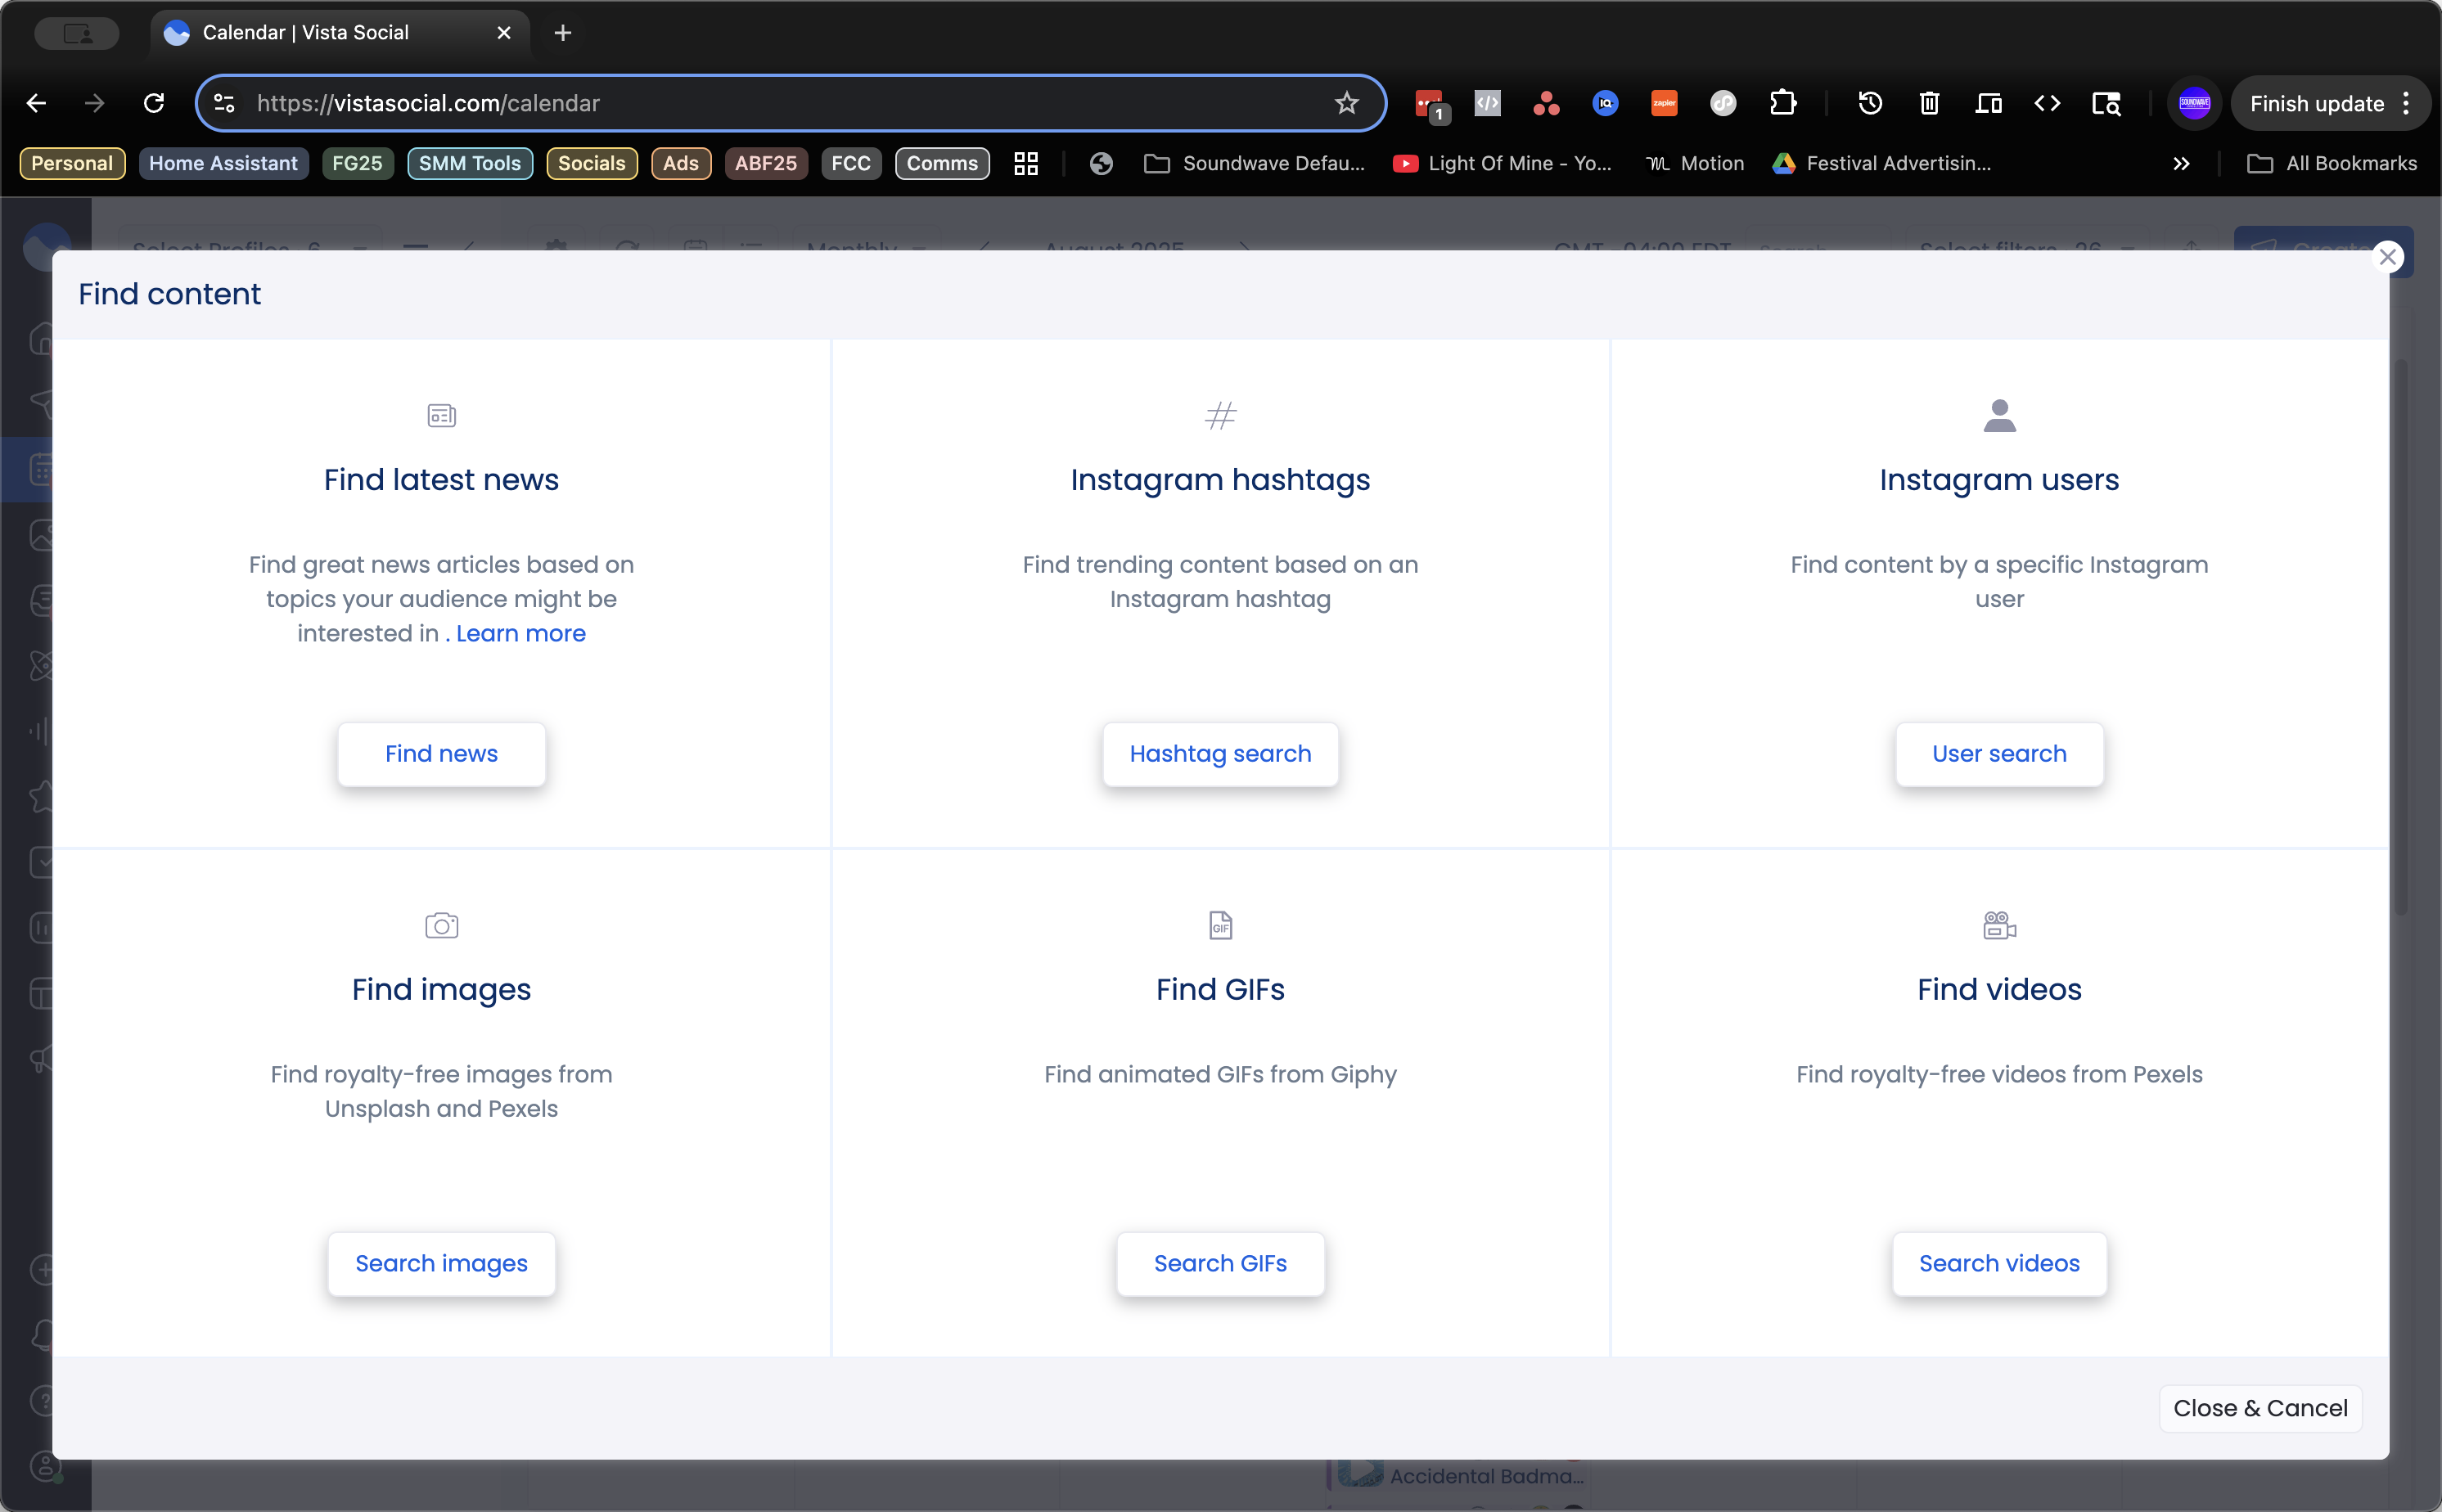This screenshot has height=1512, width=2442.
Task: Open the SMM Tools bookmark folder
Action: point(469,163)
